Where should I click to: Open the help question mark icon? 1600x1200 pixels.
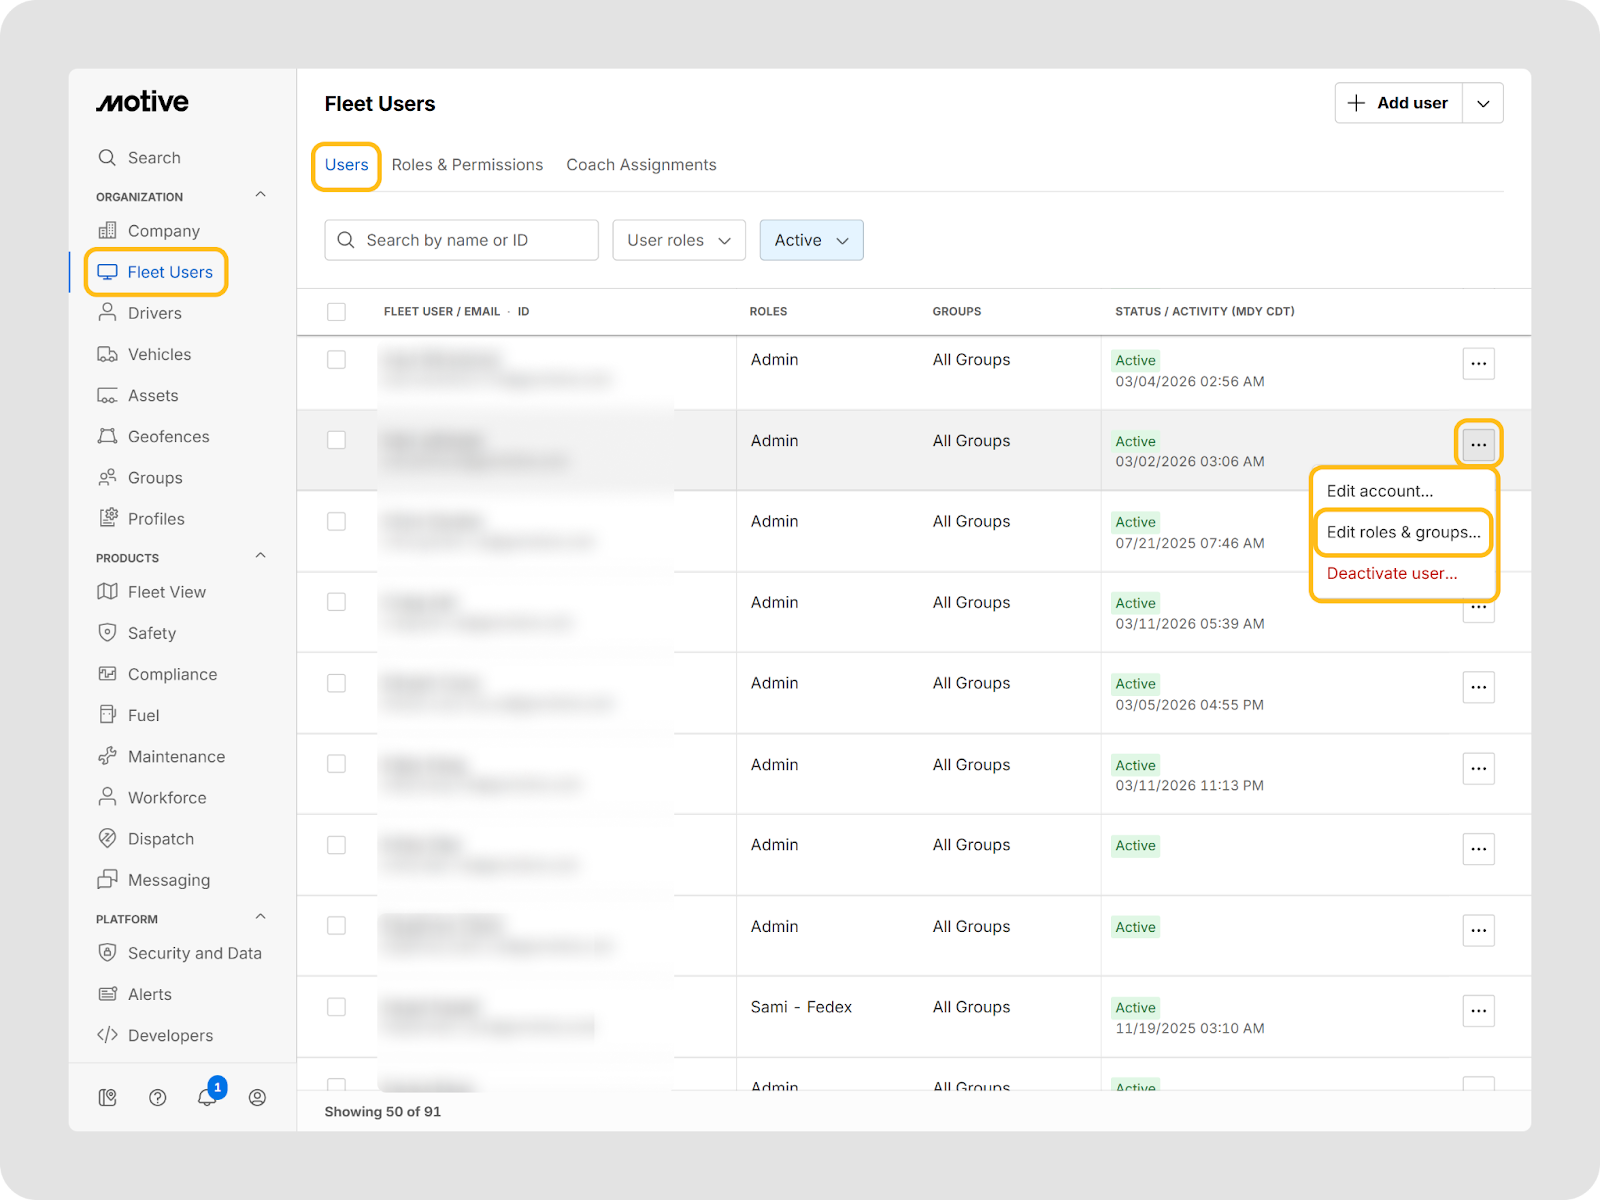157,1097
